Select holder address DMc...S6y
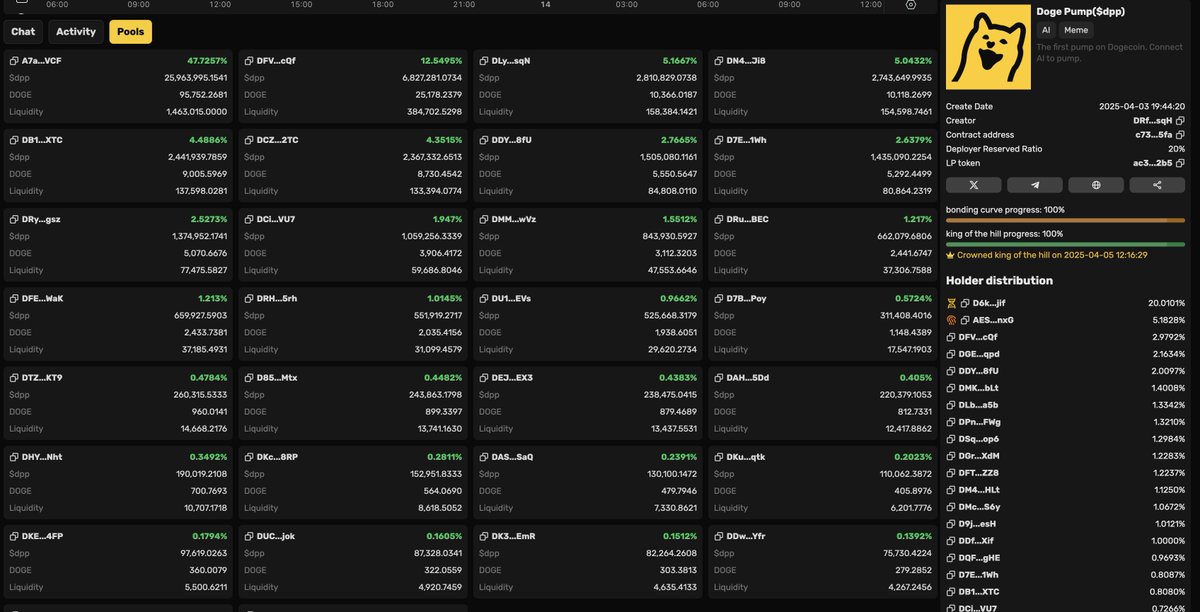Screen dimensions: 1200x612 [979, 507]
